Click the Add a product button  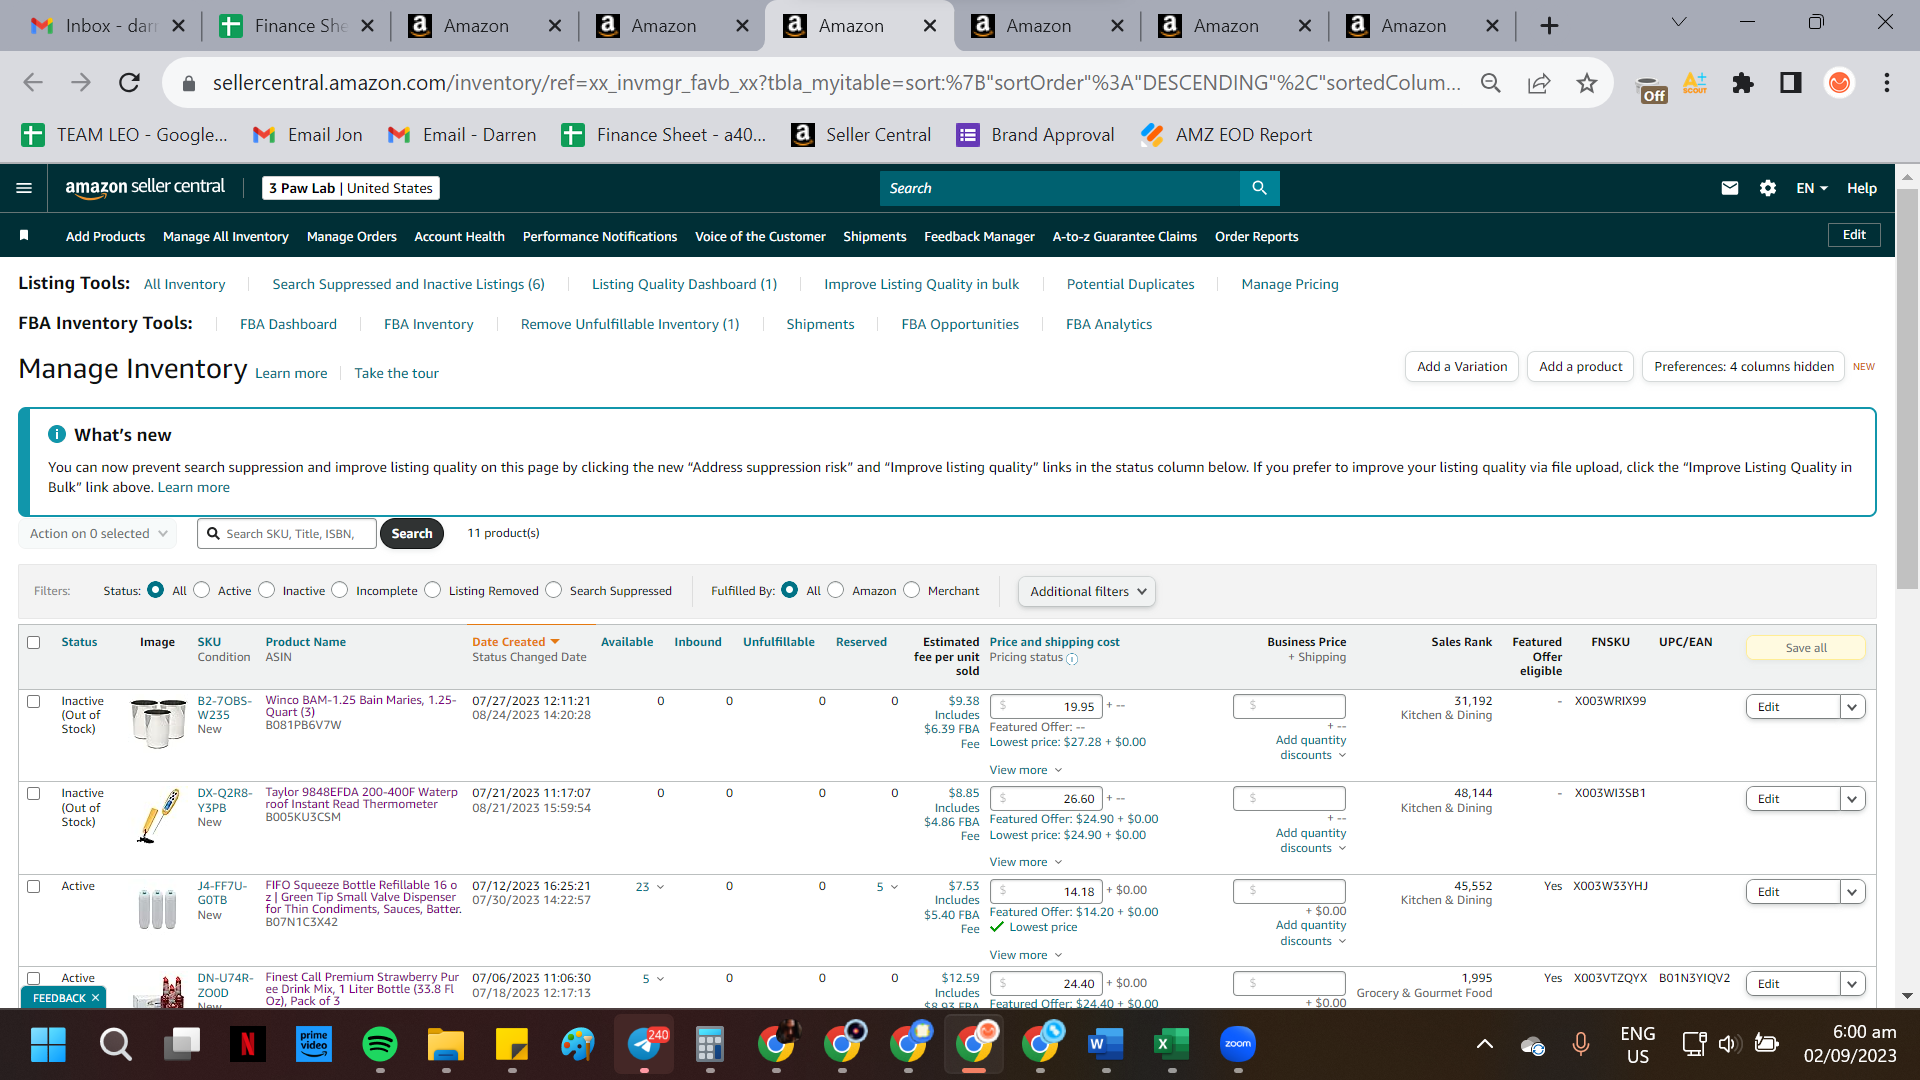1581,367
